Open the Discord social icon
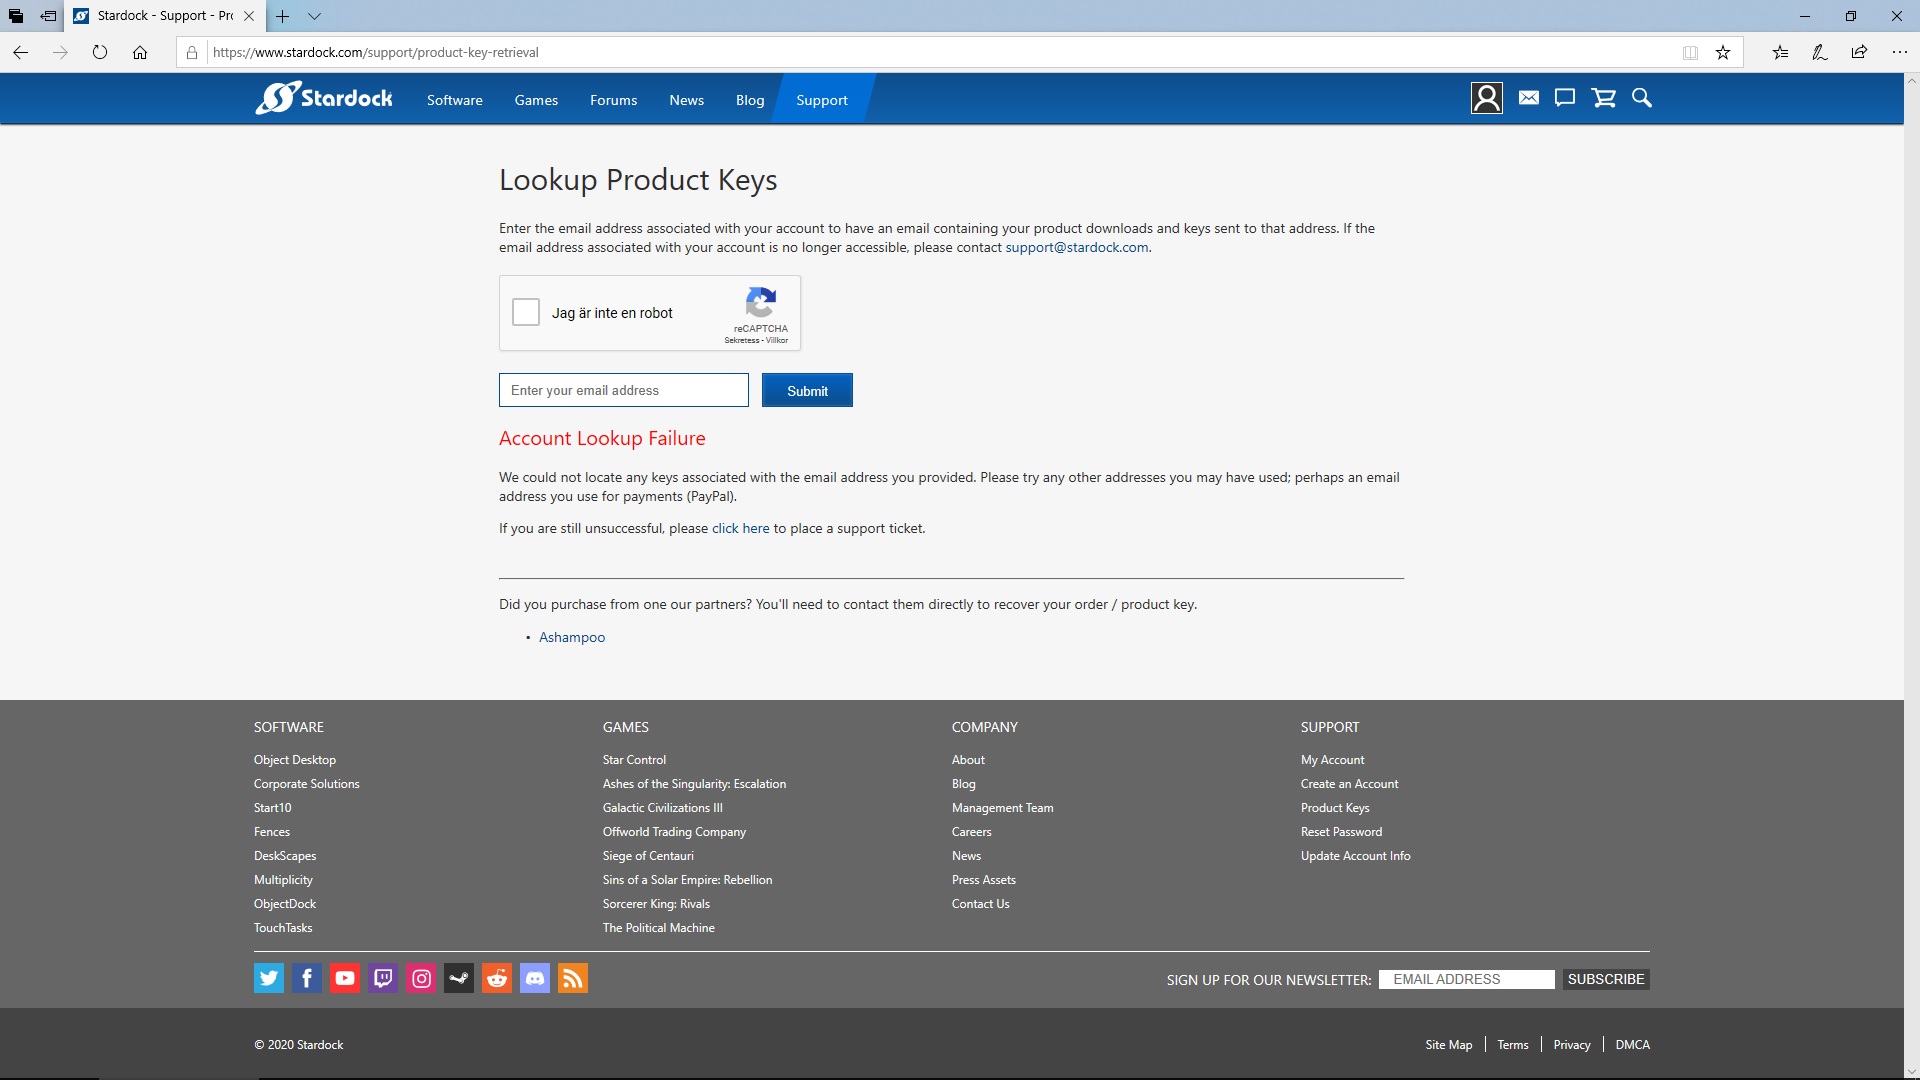The image size is (1920, 1080). coord(535,978)
